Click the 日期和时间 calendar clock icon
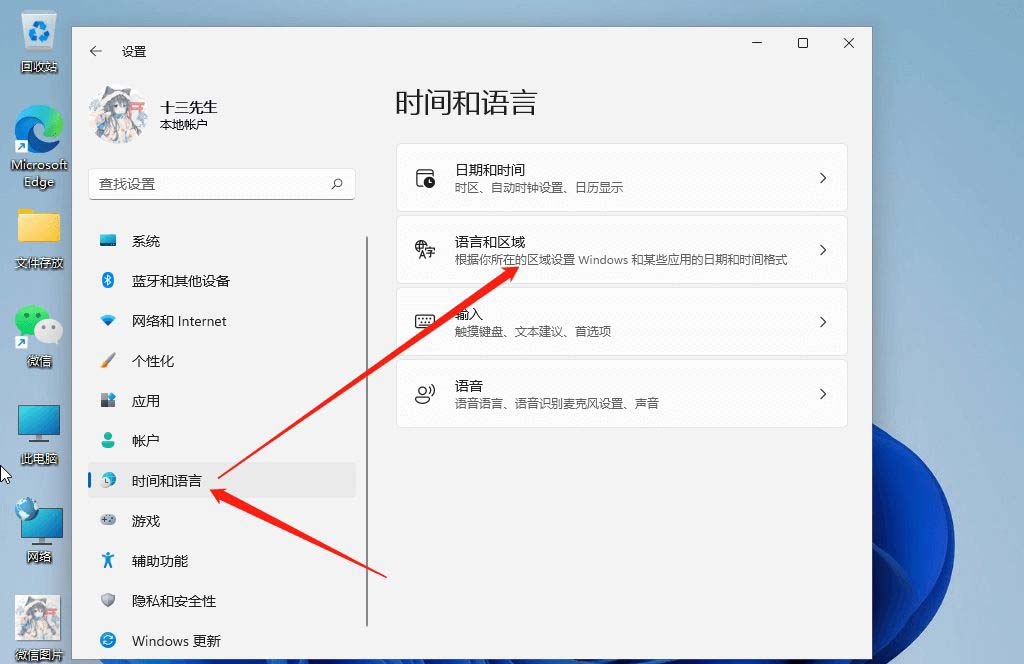Viewport: 1024px width, 664px height. tap(425, 178)
